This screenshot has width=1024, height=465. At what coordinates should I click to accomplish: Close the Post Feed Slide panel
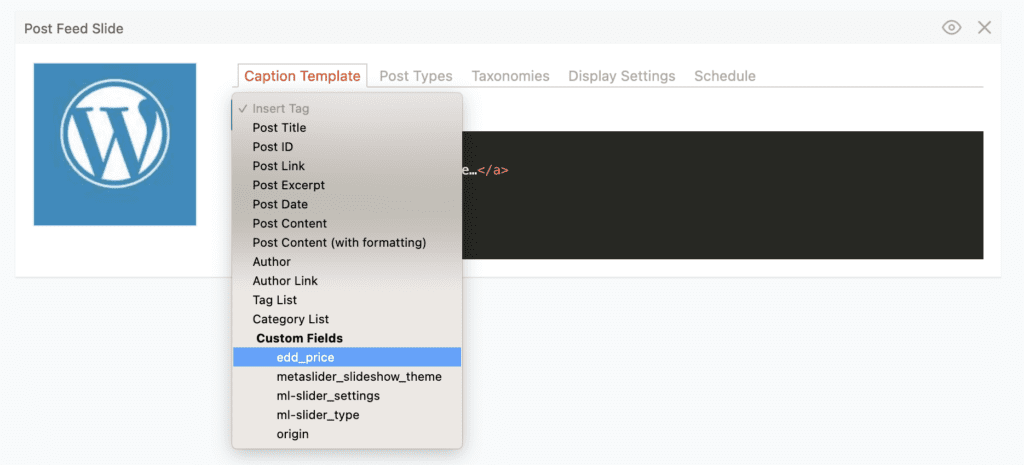click(984, 27)
